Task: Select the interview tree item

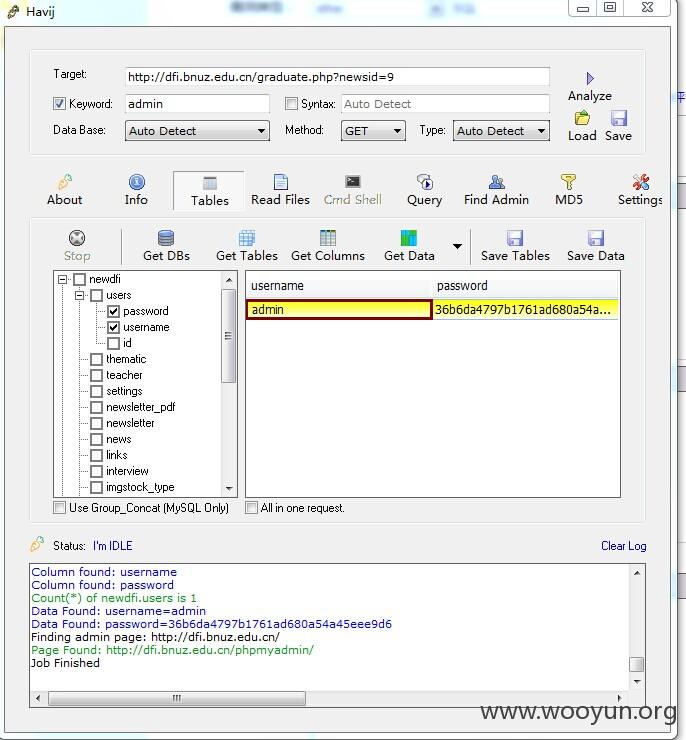Action: 127,471
